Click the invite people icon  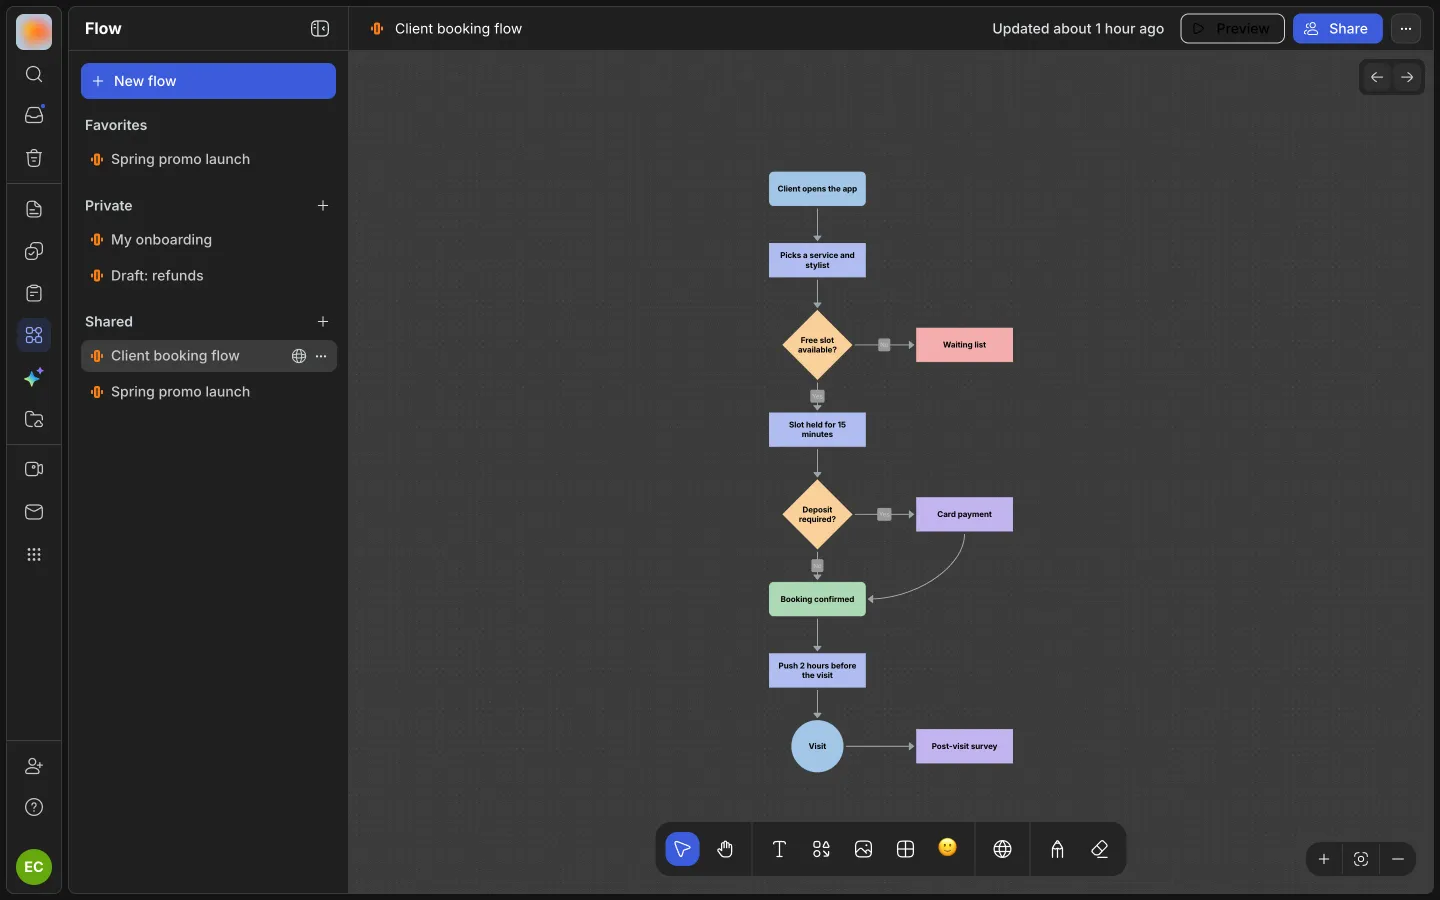[34, 766]
